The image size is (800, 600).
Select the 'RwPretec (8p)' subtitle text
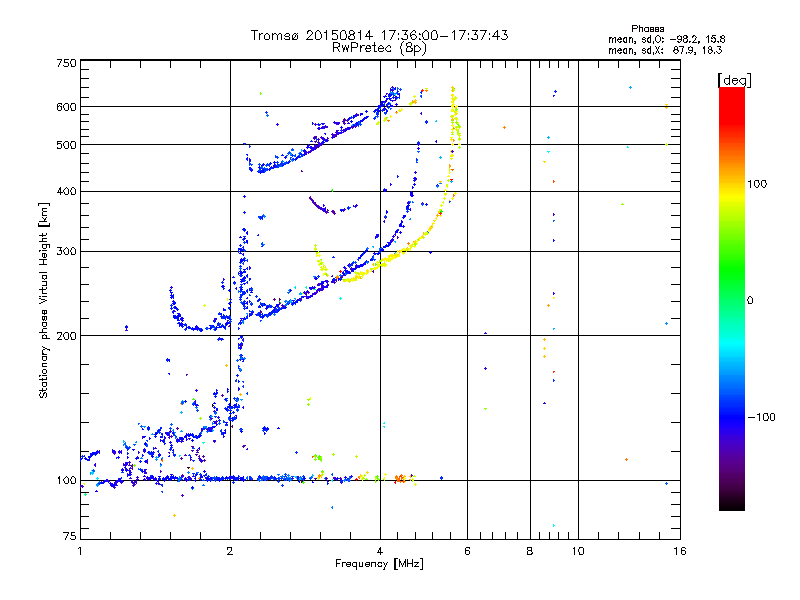click(379, 48)
